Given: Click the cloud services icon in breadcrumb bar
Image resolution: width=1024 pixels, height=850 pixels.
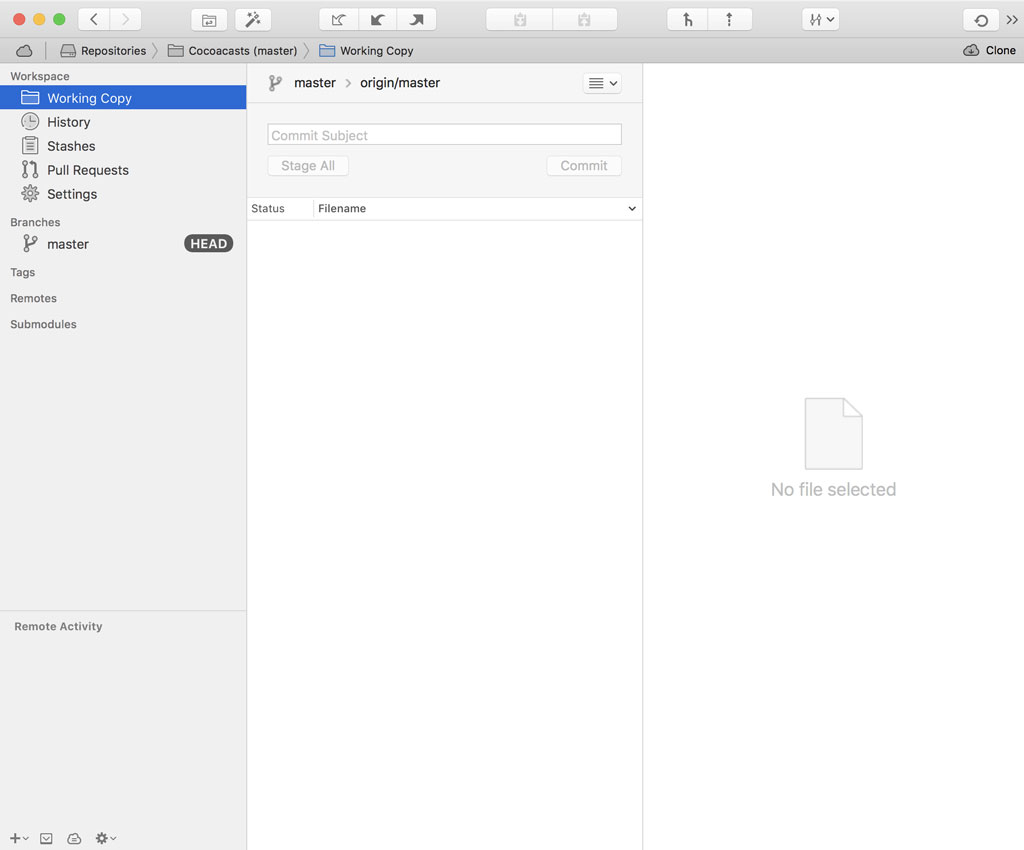Looking at the screenshot, I should point(24,51).
